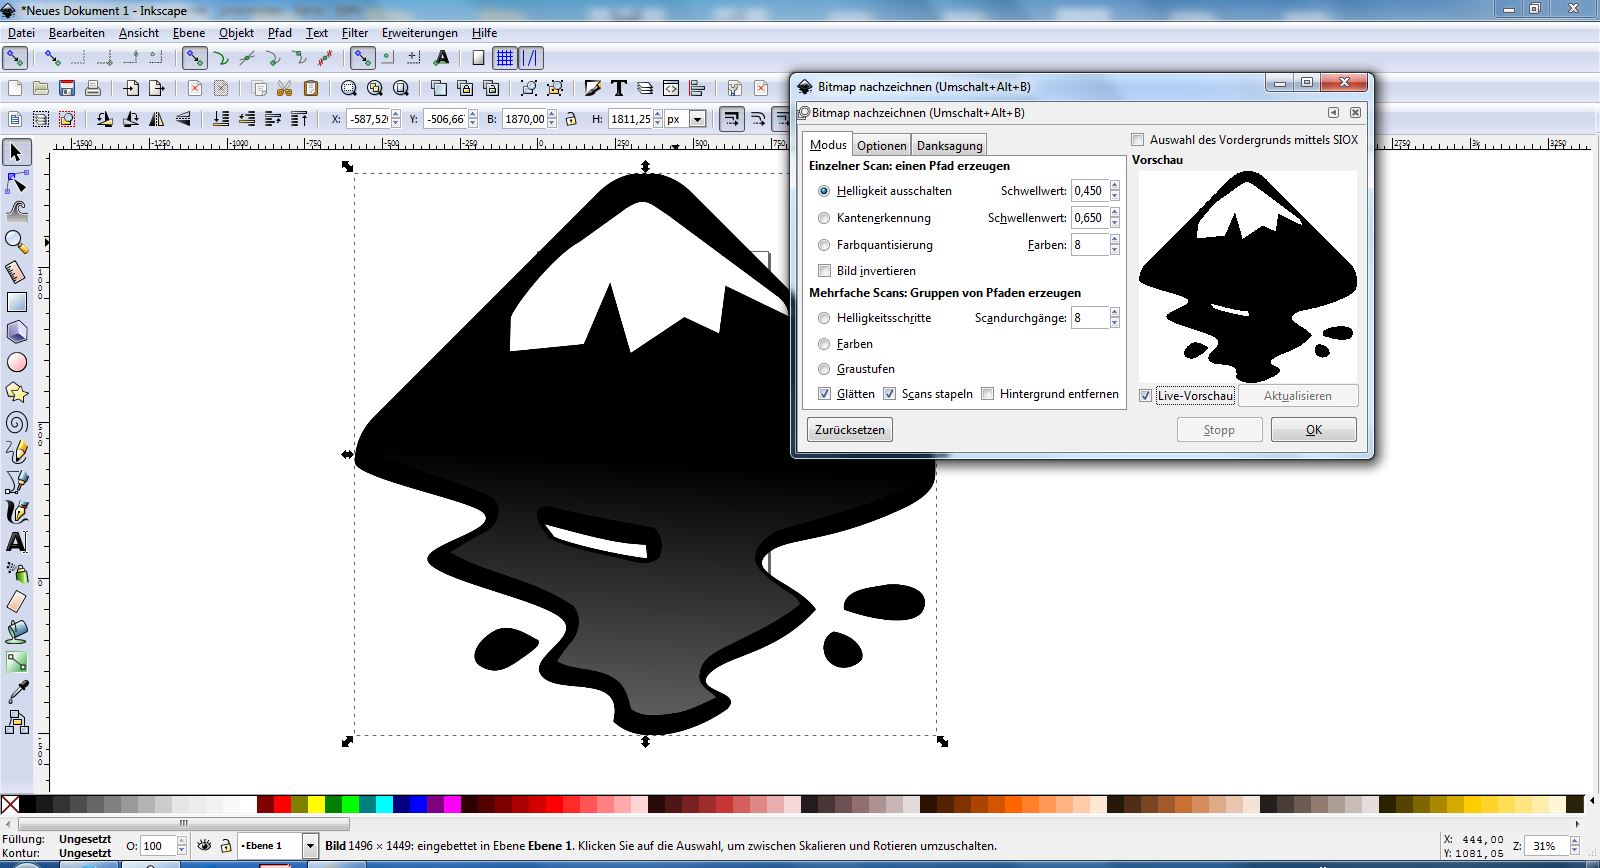
Task: Toggle the Glätten checkbox
Action: [825, 394]
